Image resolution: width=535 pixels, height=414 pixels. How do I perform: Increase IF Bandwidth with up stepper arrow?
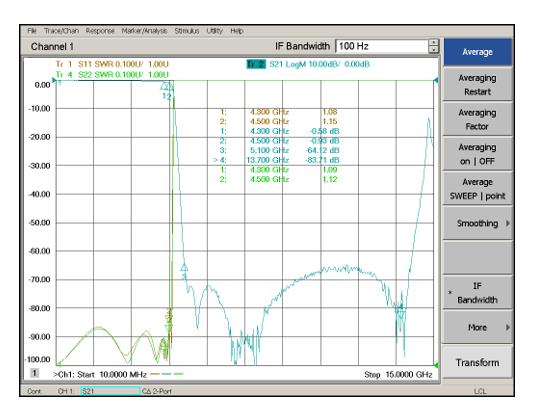click(434, 43)
